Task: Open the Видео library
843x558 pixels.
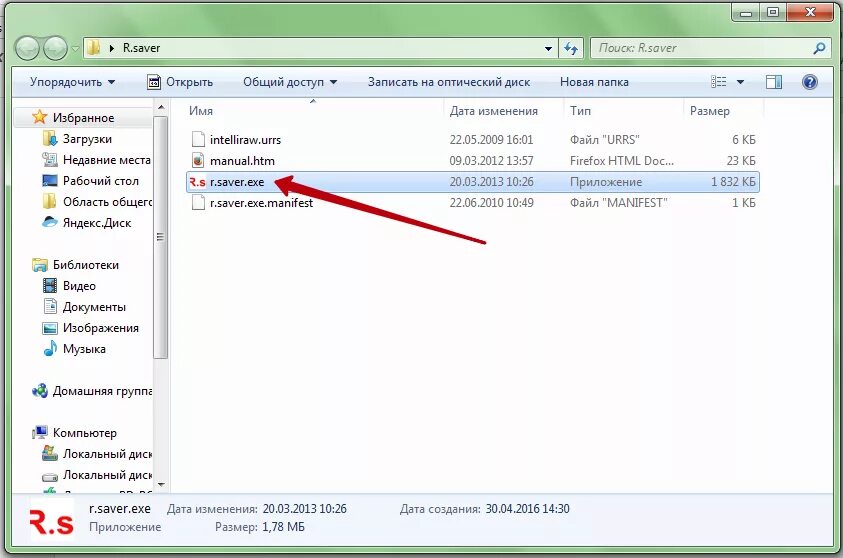Action: tap(79, 286)
